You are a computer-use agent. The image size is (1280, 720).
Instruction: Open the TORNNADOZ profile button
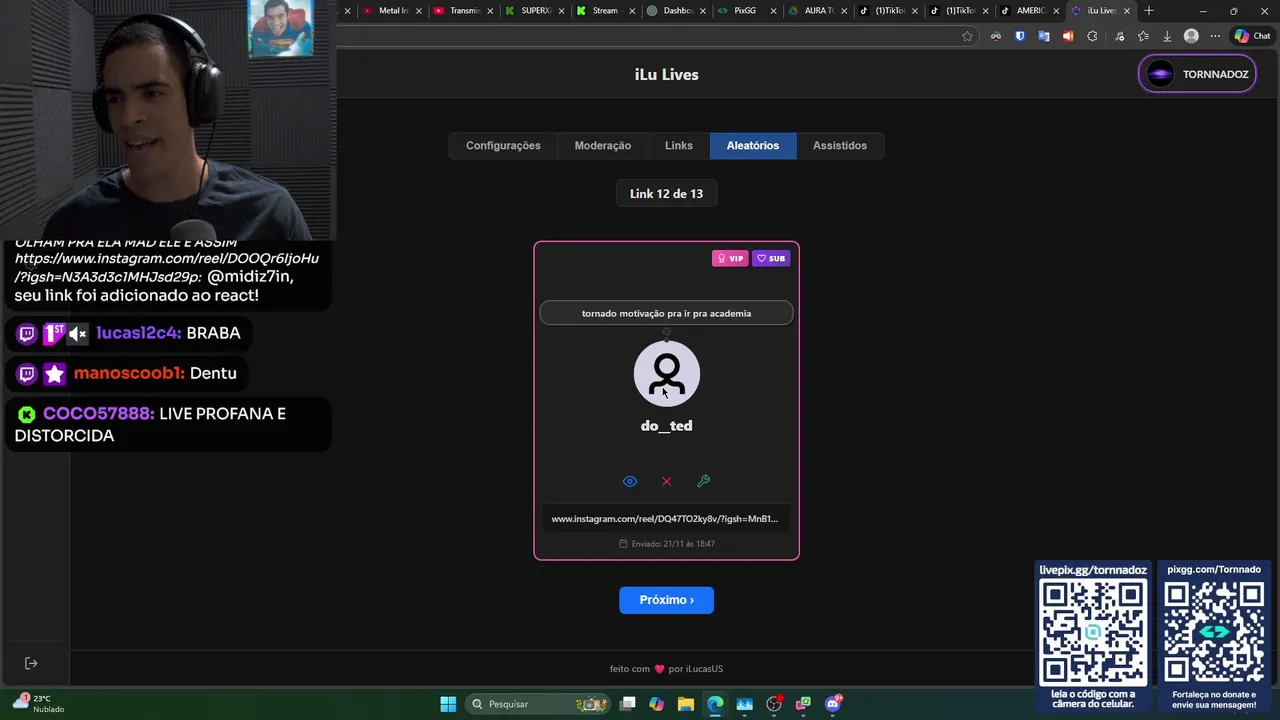click(x=1197, y=74)
